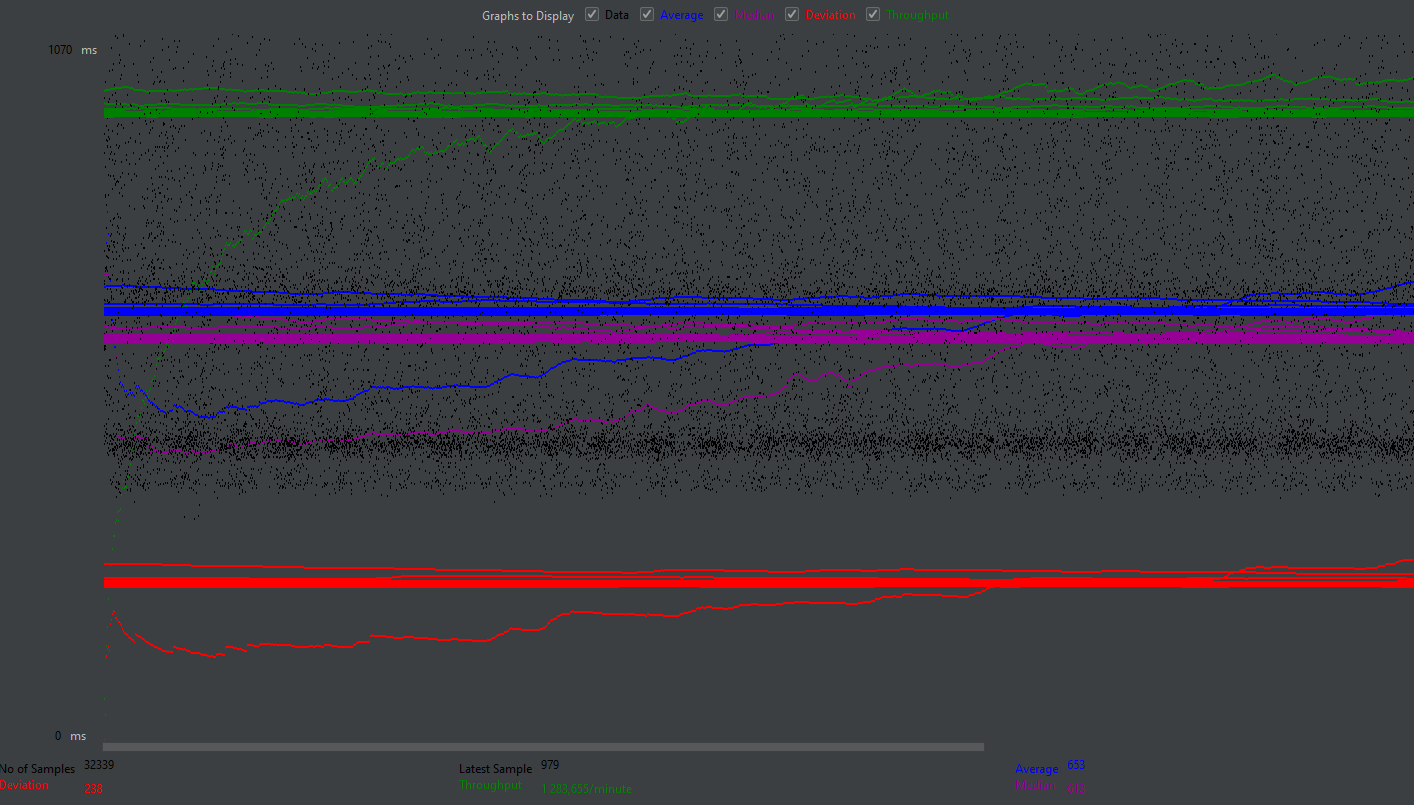The width and height of the screenshot is (1414, 807).
Task: Turn off the Deviation graph checkbox
Action: (793, 15)
